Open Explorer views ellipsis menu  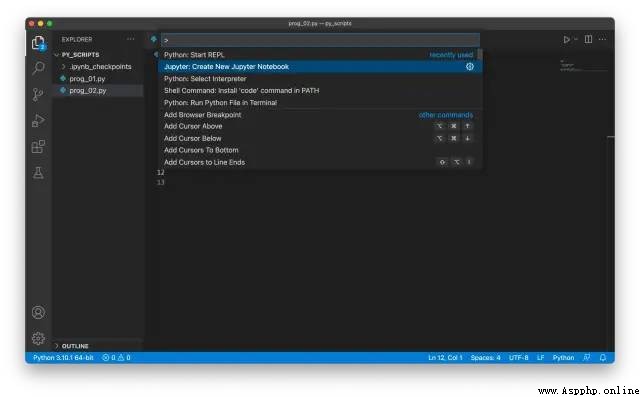pos(131,39)
